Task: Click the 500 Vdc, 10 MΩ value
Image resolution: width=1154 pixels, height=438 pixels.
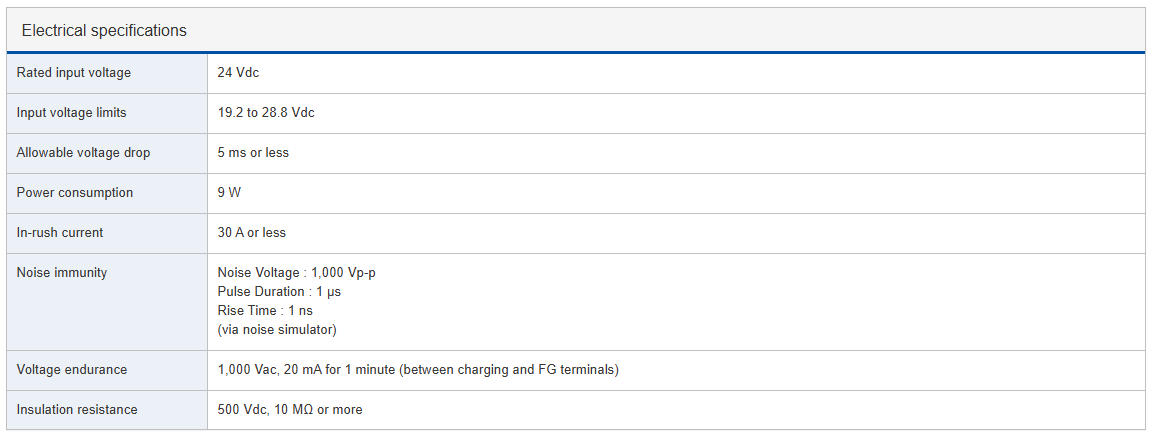Action: [x=290, y=410]
